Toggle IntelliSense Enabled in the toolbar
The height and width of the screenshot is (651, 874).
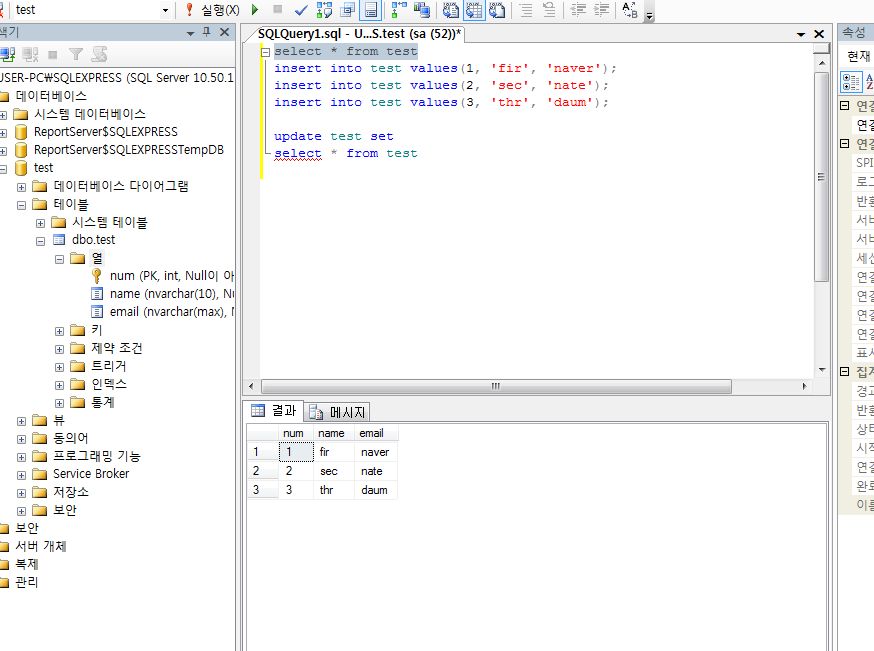pyautogui.click(x=371, y=9)
